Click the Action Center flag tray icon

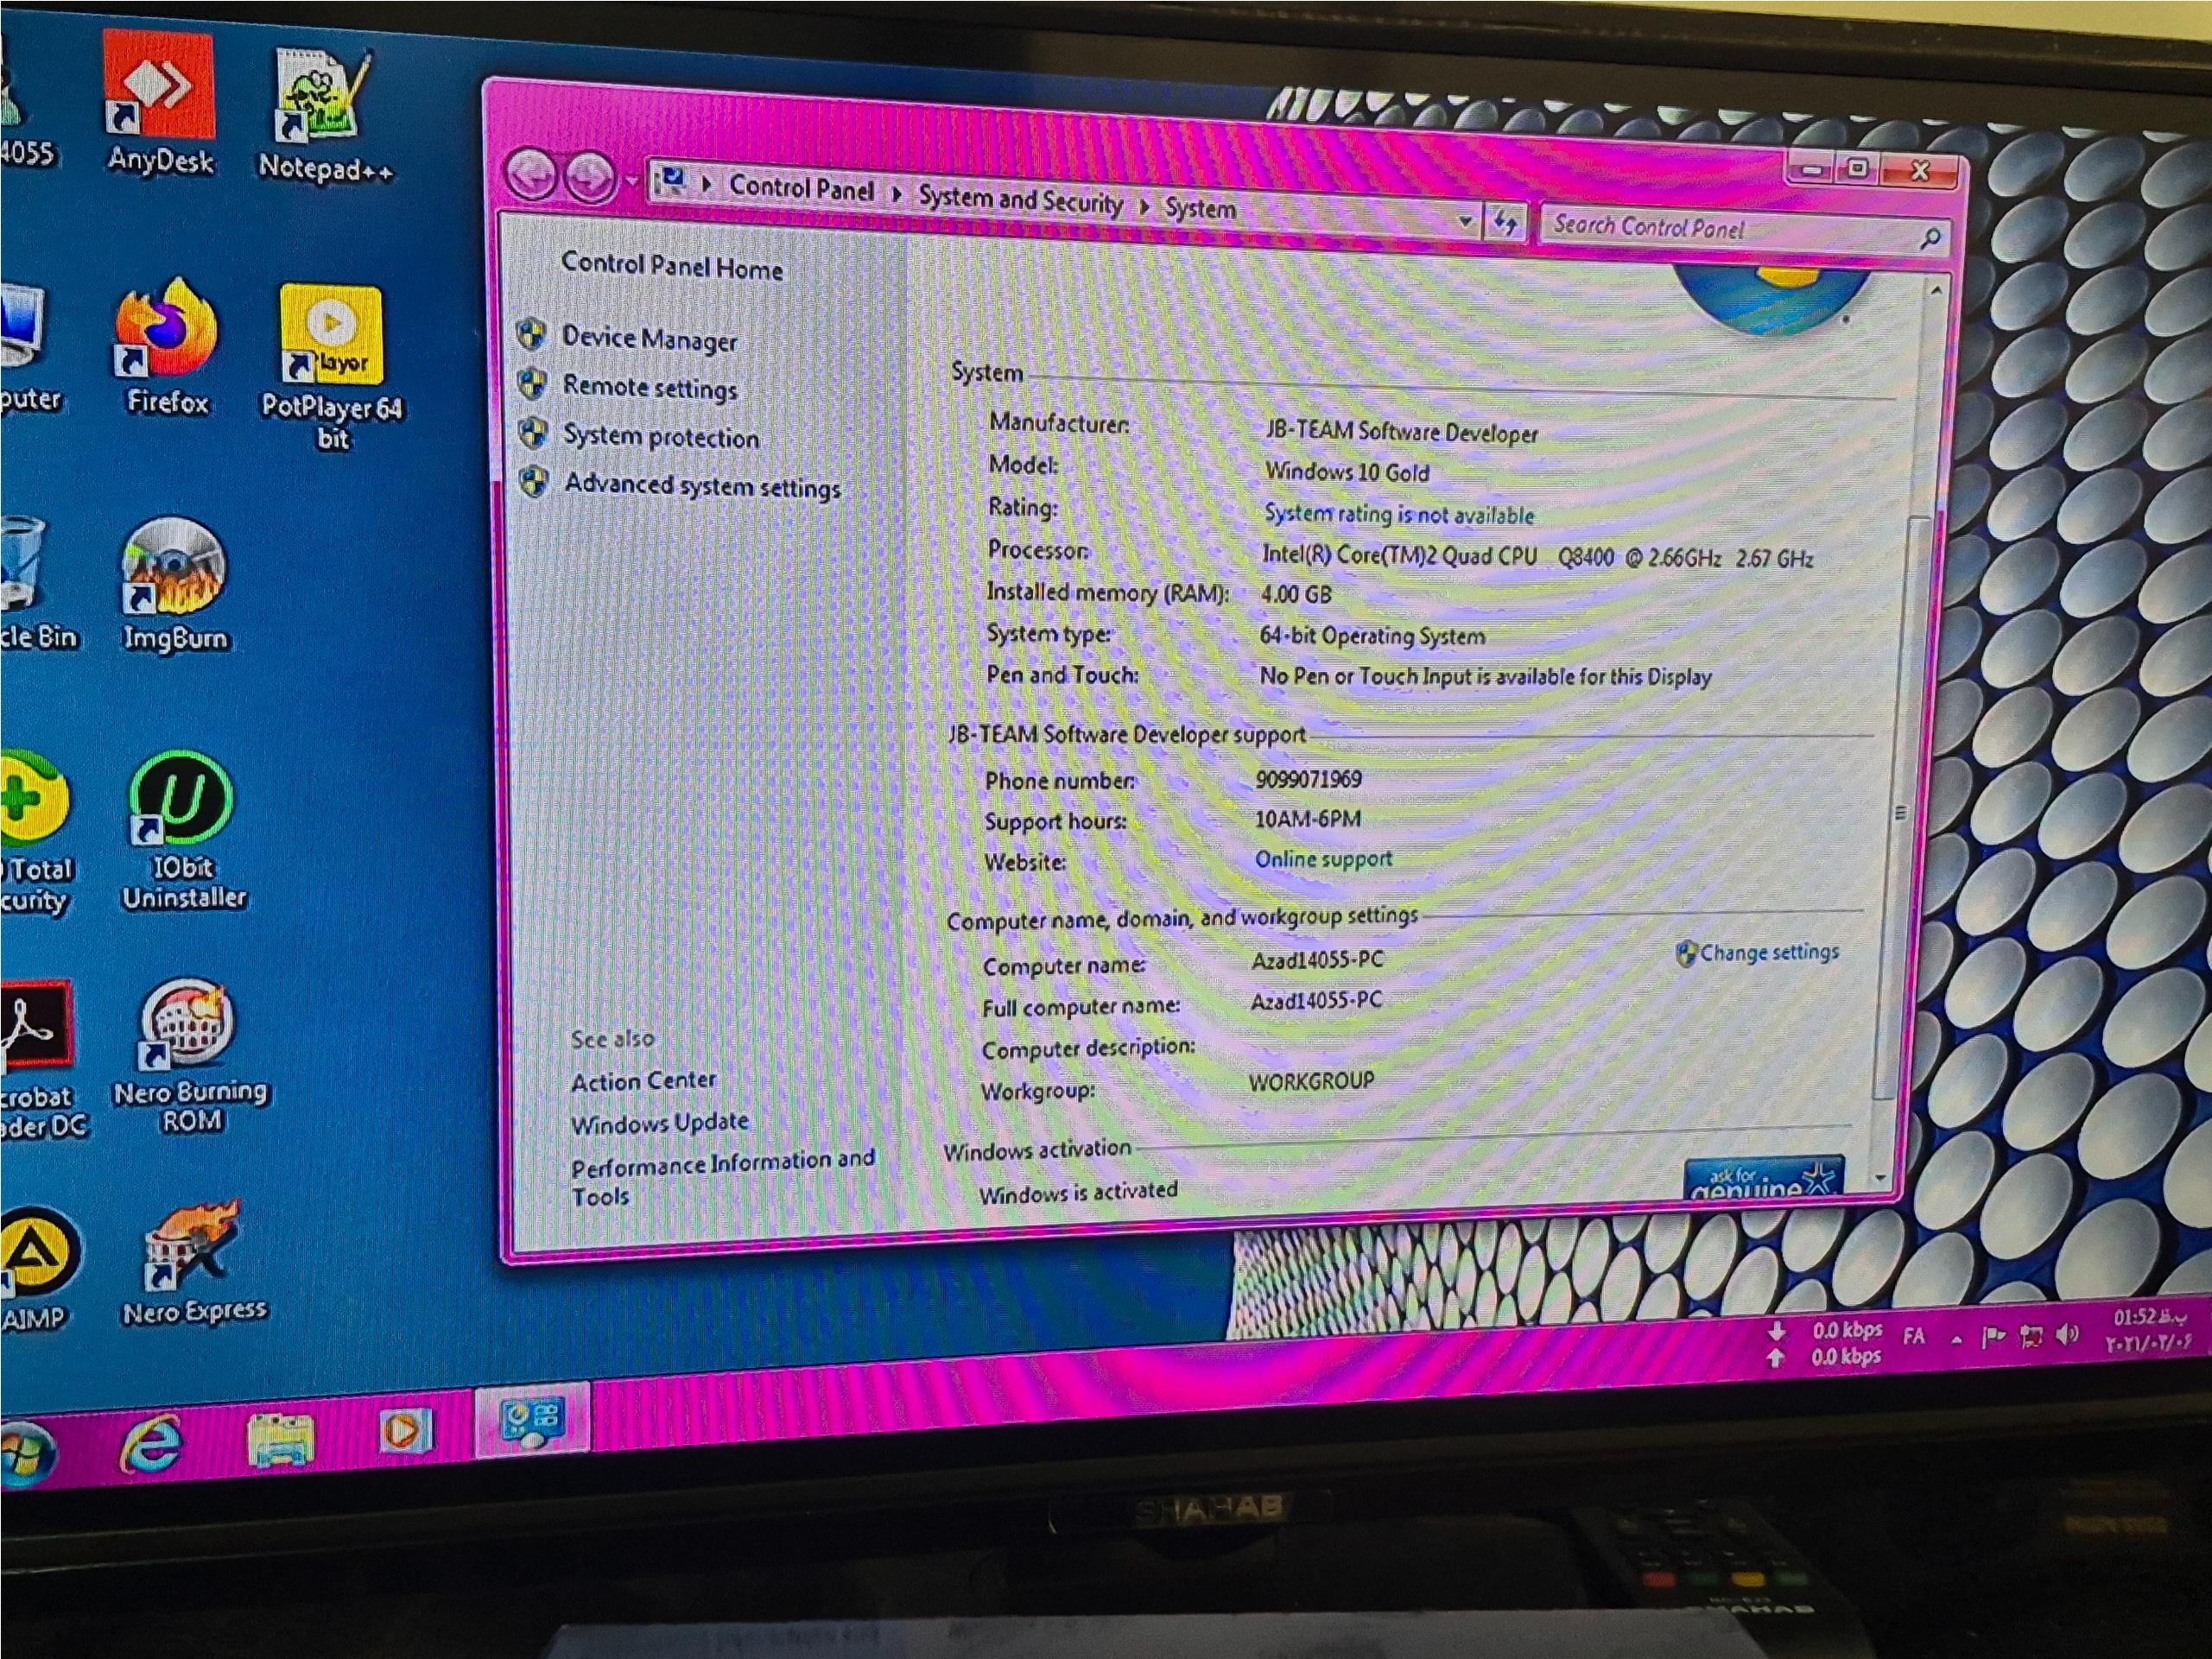click(x=1993, y=1337)
